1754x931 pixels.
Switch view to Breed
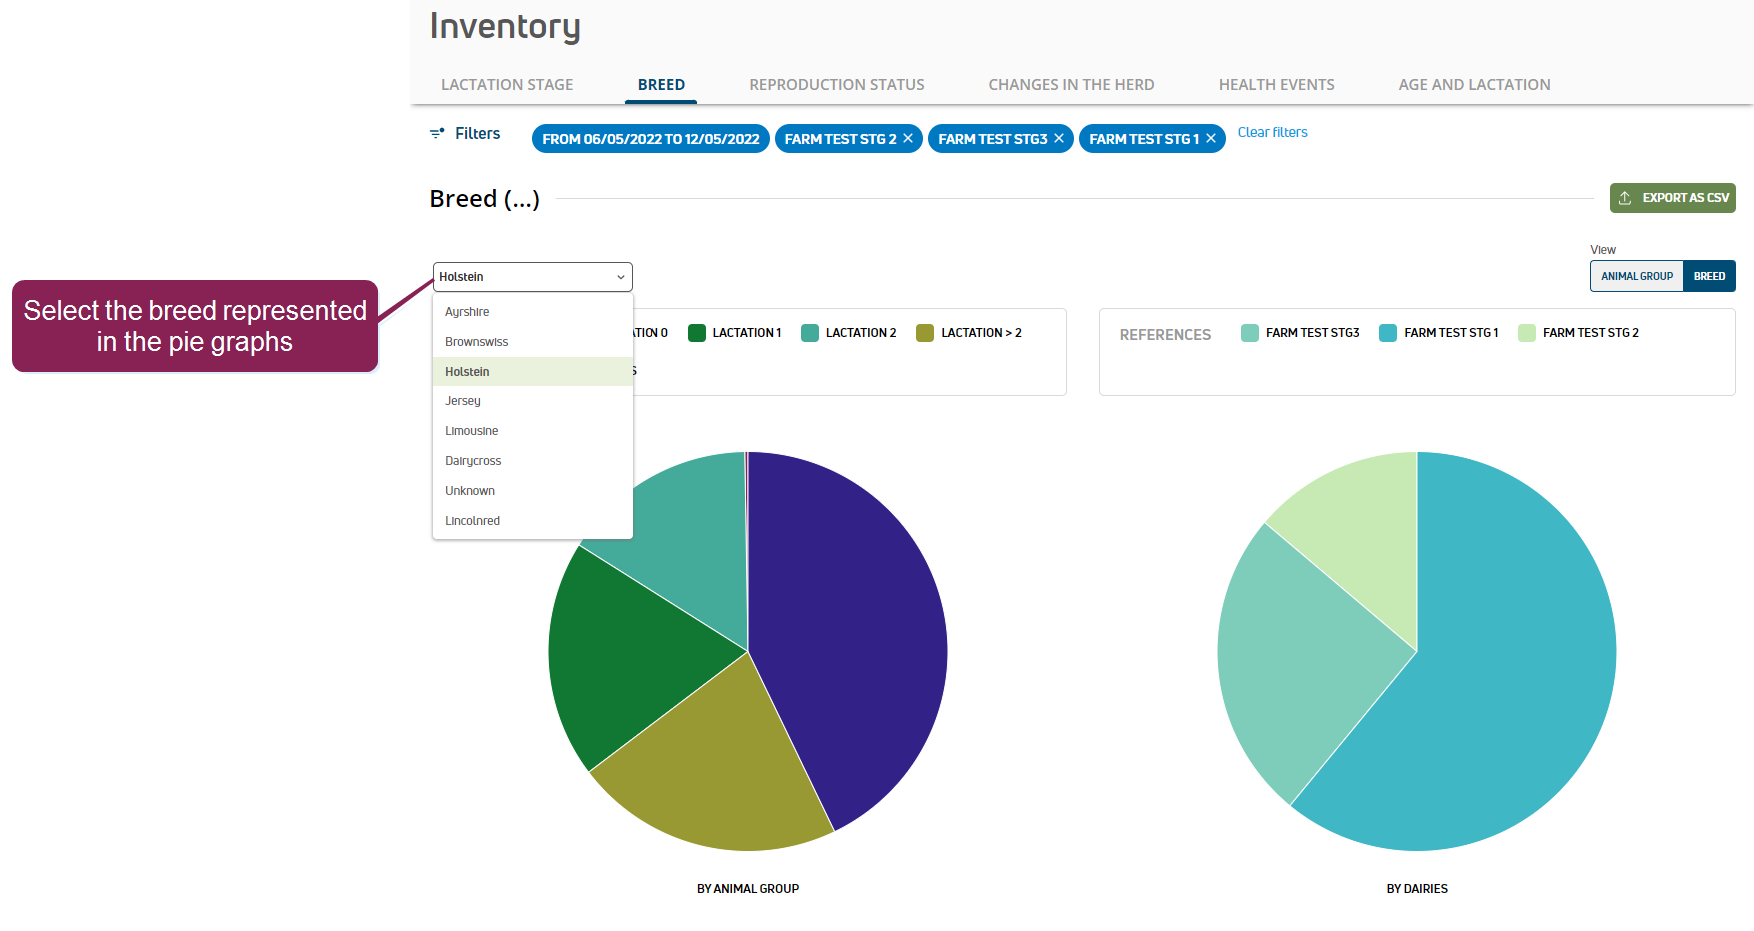(1709, 276)
